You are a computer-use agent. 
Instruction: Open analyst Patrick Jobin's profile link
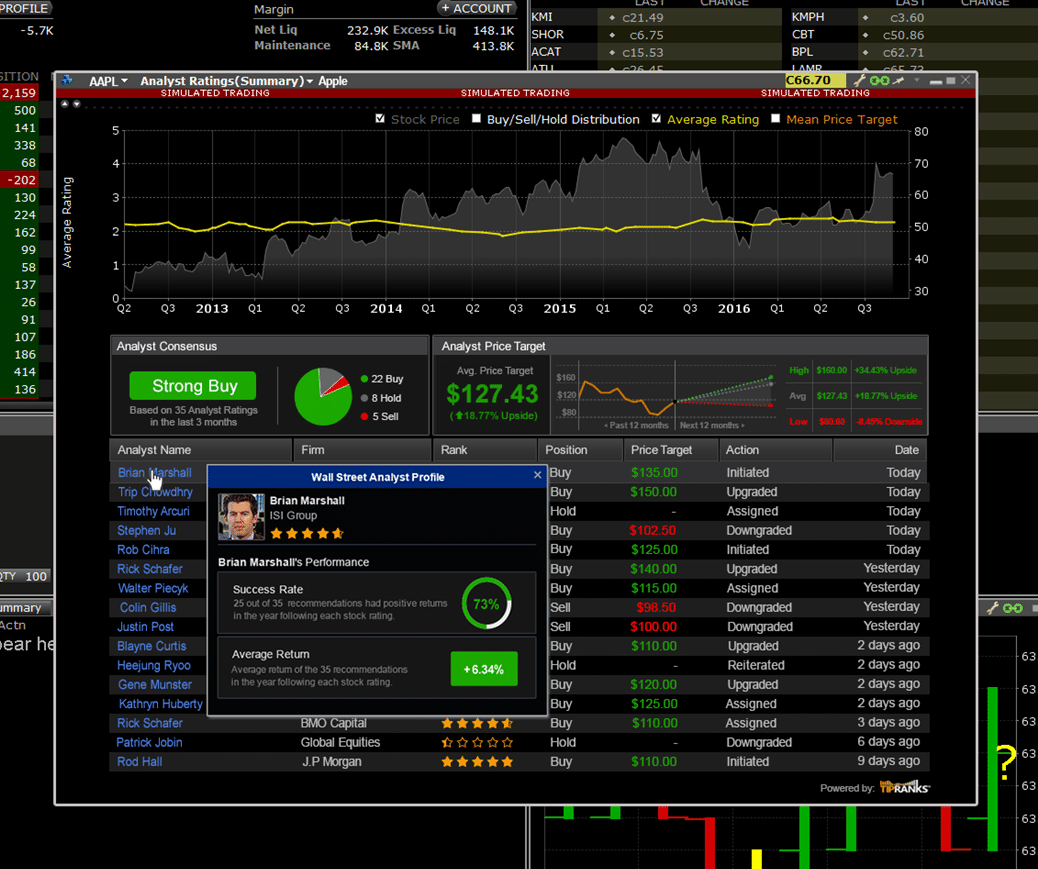pyautogui.click(x=149, y=742)
